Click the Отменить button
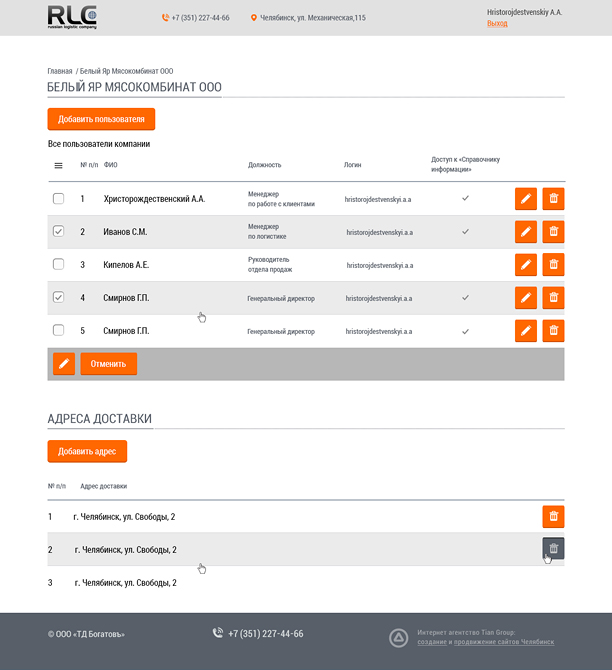This screenshot has width=612, height=670. tap(109, 364)
